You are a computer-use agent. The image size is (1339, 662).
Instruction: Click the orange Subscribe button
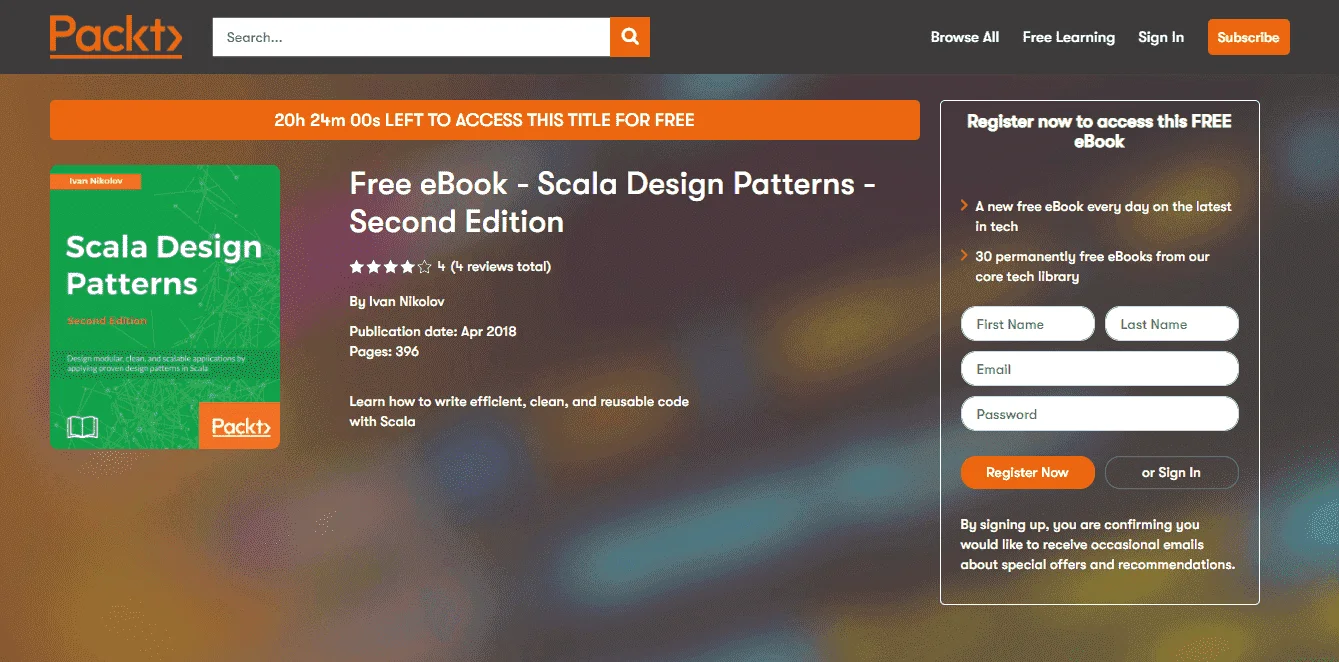click(1248, 37)
